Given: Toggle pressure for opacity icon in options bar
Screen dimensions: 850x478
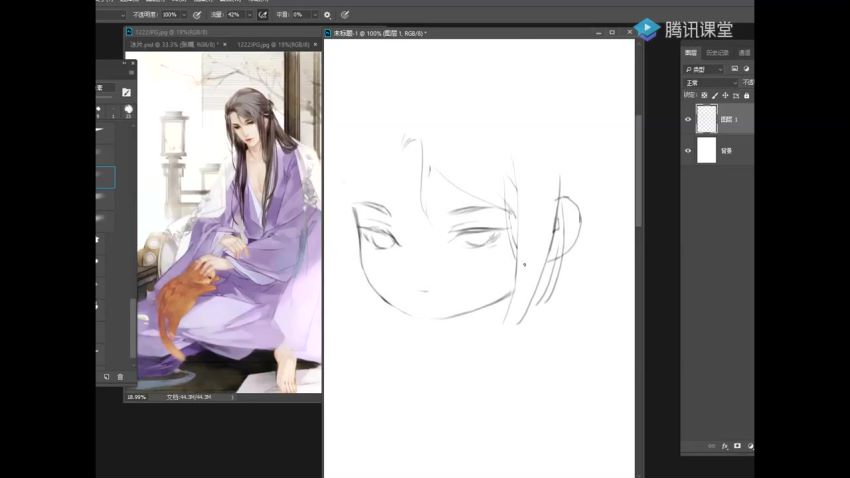Looking at the screenshot, I should point(197,15).
